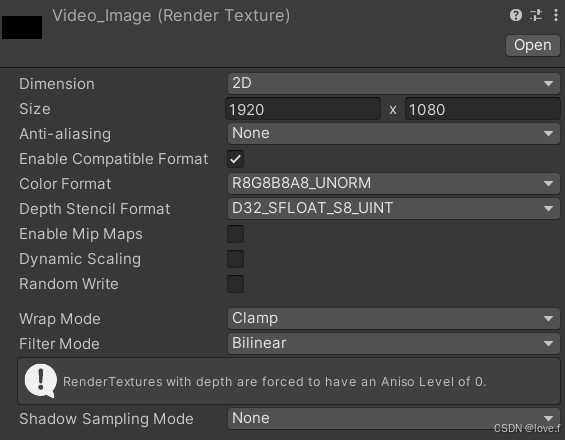
Task: Open the preset selector sliders icon
Action: (x=536, y=15)
